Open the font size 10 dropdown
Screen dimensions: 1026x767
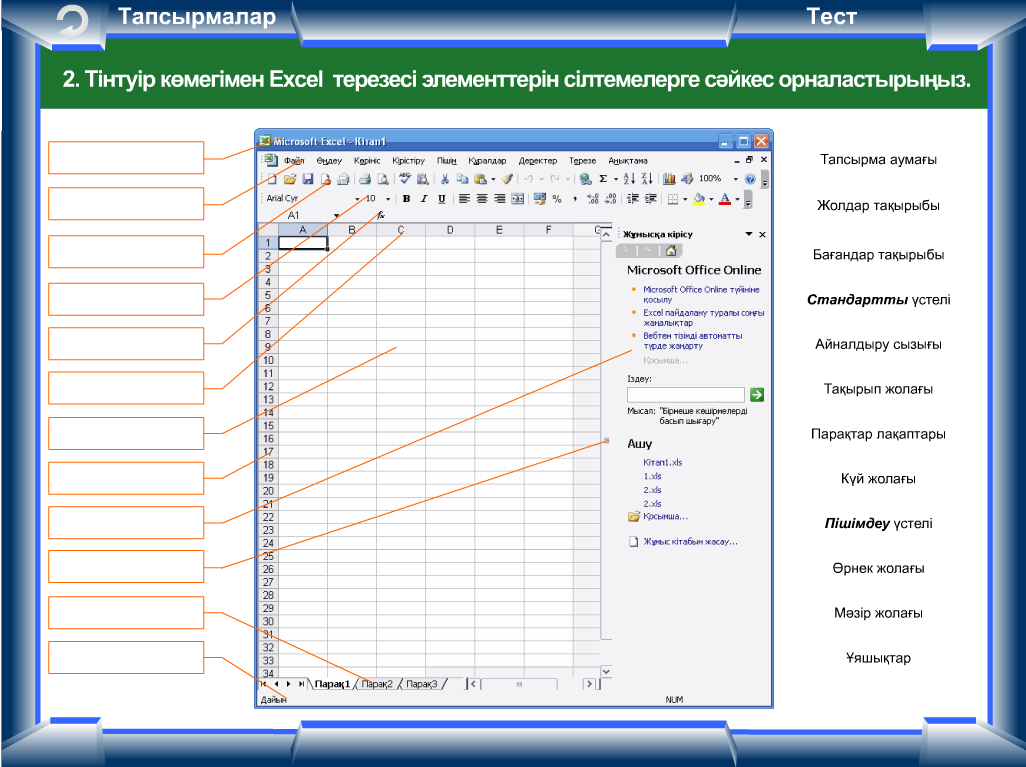[x=387, y=199]
